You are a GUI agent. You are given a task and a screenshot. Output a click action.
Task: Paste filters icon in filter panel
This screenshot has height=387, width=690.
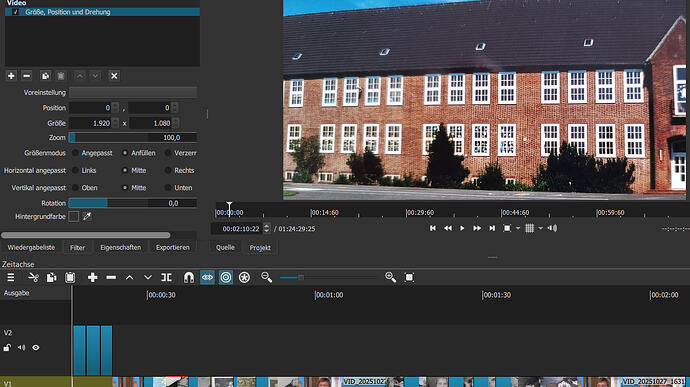[61, 76]
